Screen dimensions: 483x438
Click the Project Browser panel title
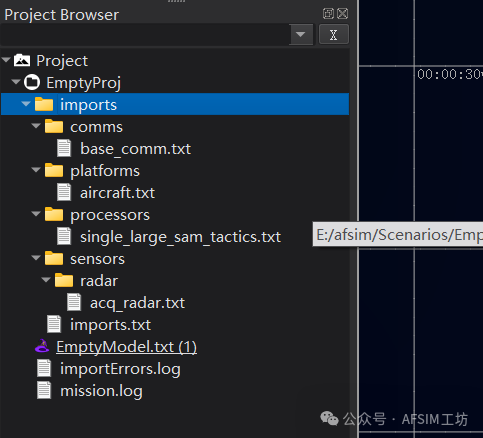pos(62,15)
